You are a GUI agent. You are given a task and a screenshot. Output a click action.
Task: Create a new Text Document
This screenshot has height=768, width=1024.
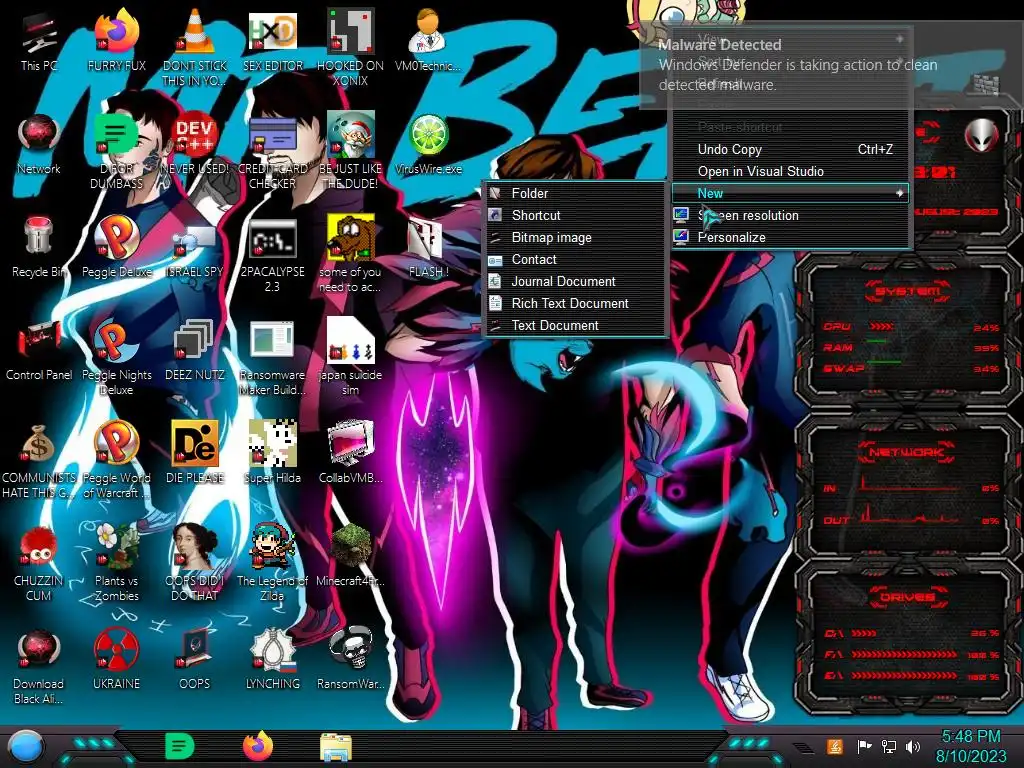pyautogui.click(x=575, y=325)
